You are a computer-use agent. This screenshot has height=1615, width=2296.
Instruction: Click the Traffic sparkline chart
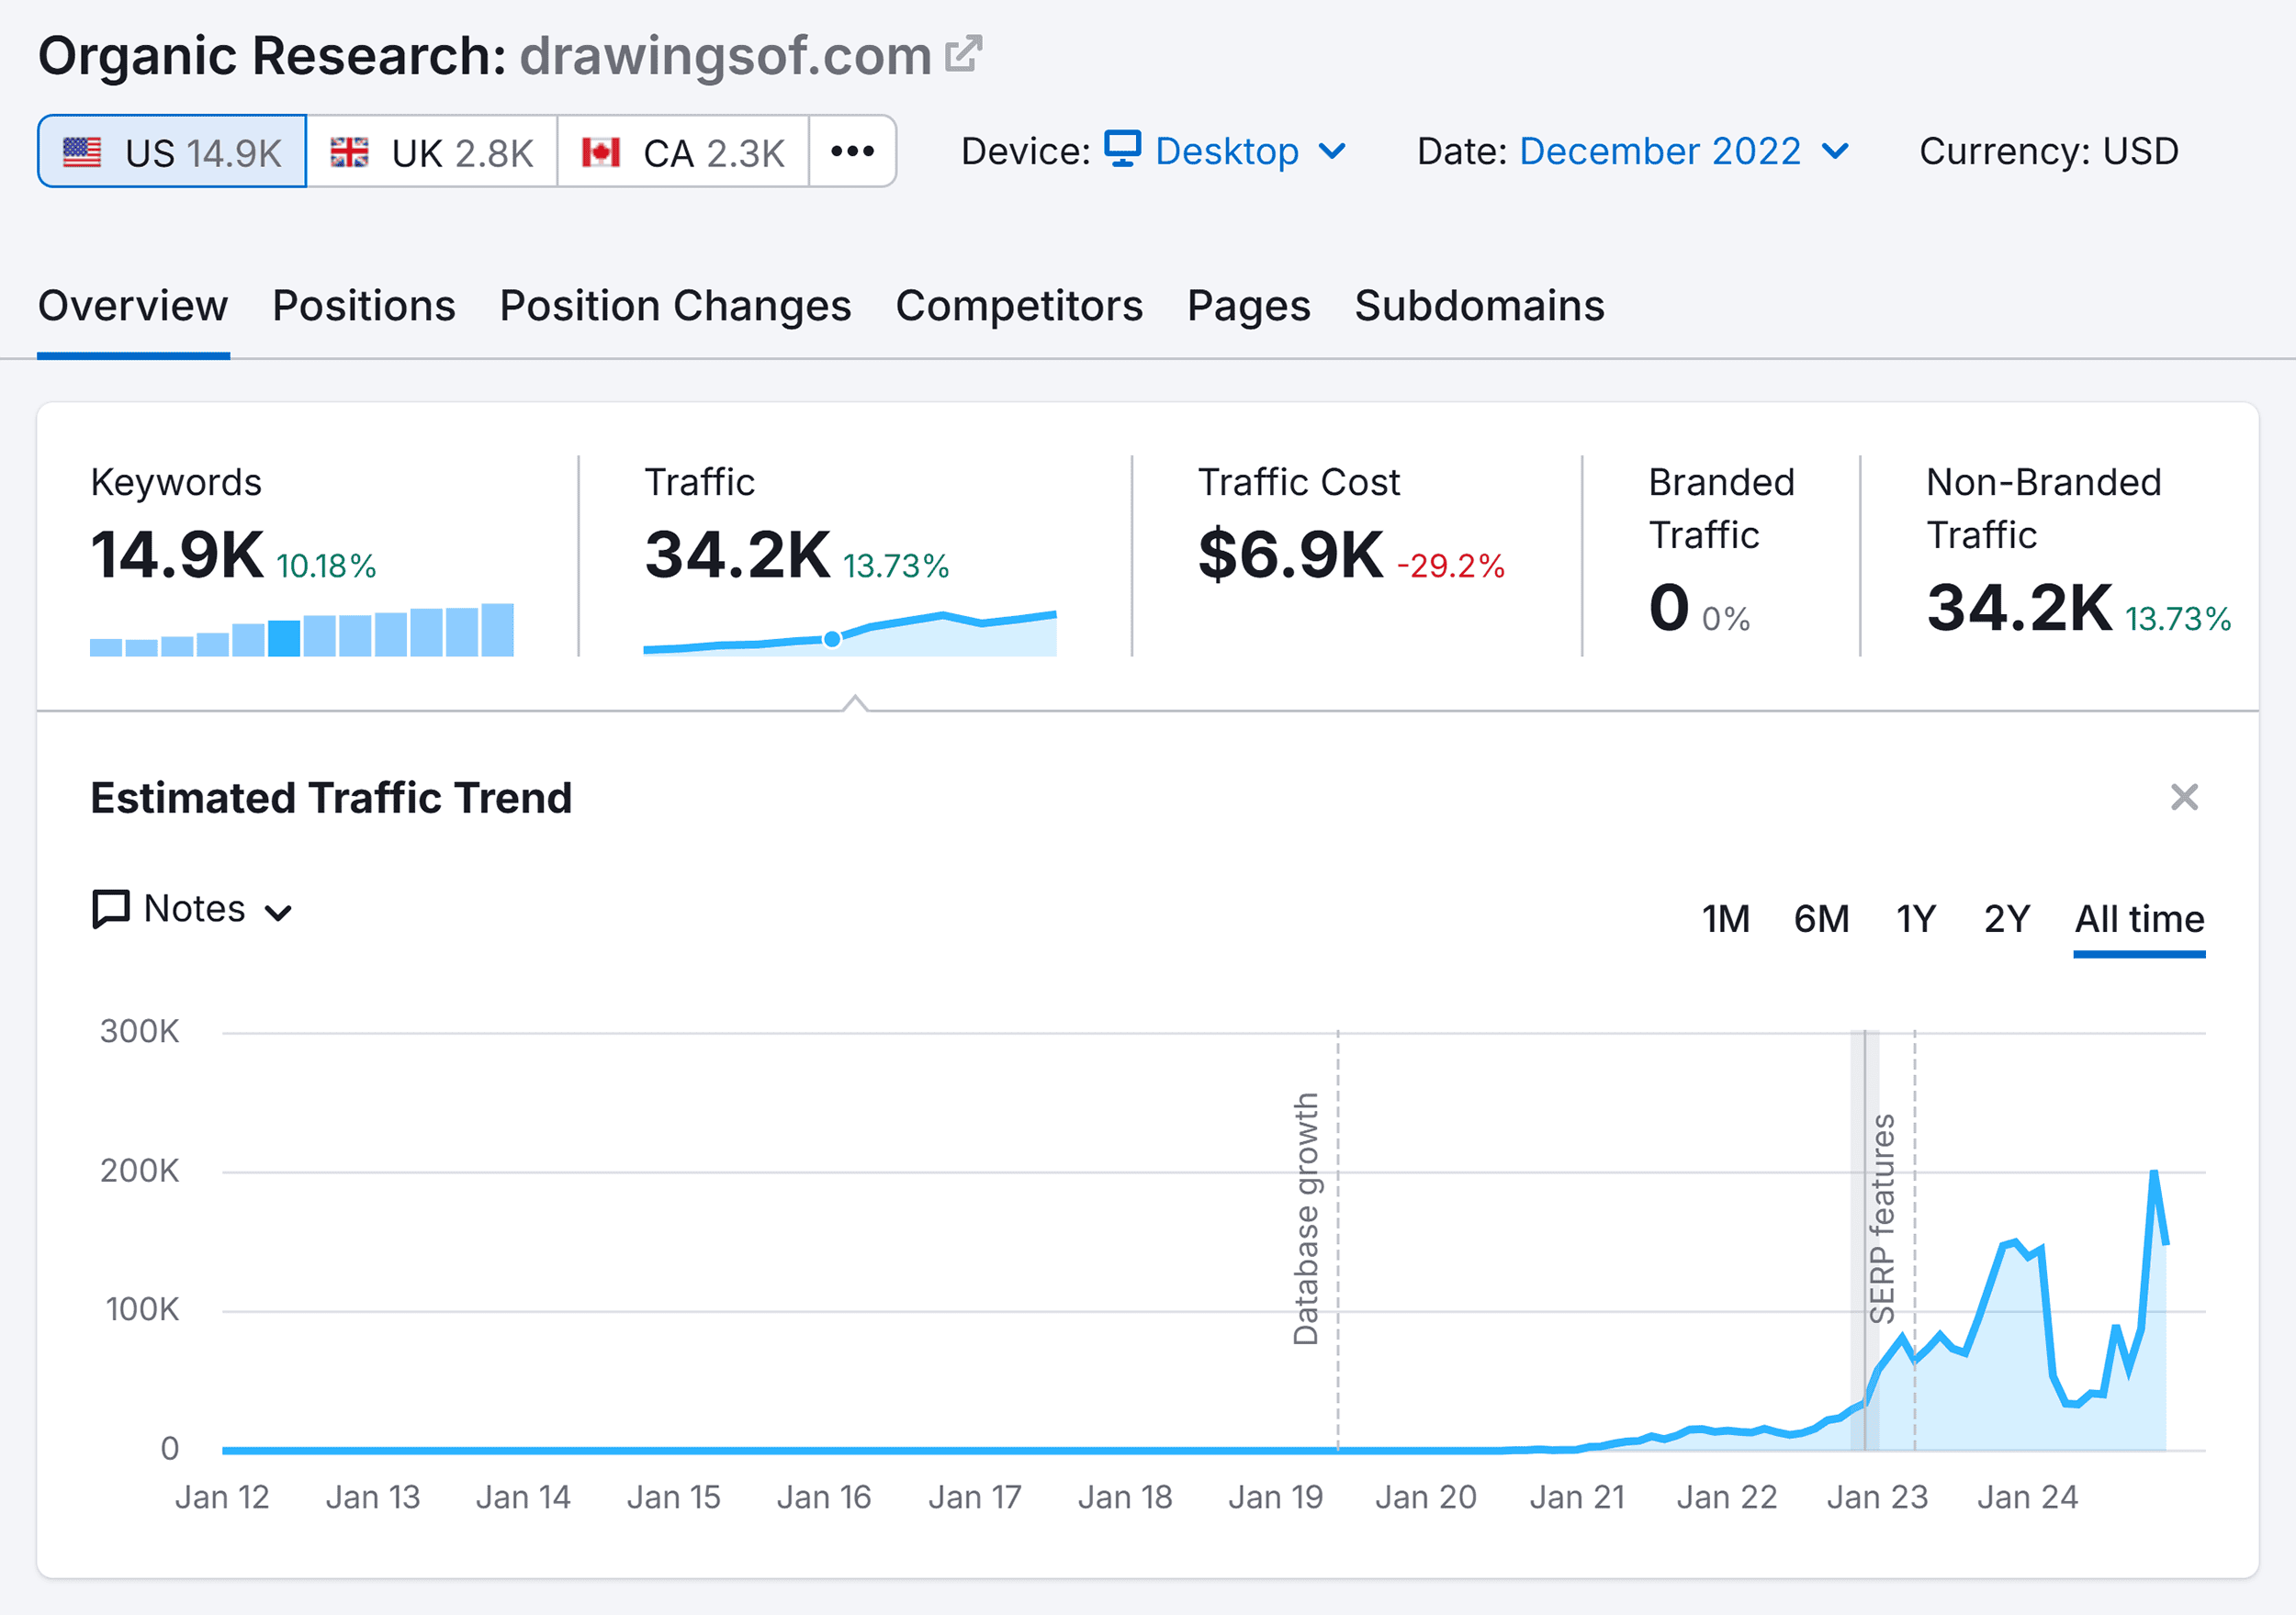pos(850,632)
